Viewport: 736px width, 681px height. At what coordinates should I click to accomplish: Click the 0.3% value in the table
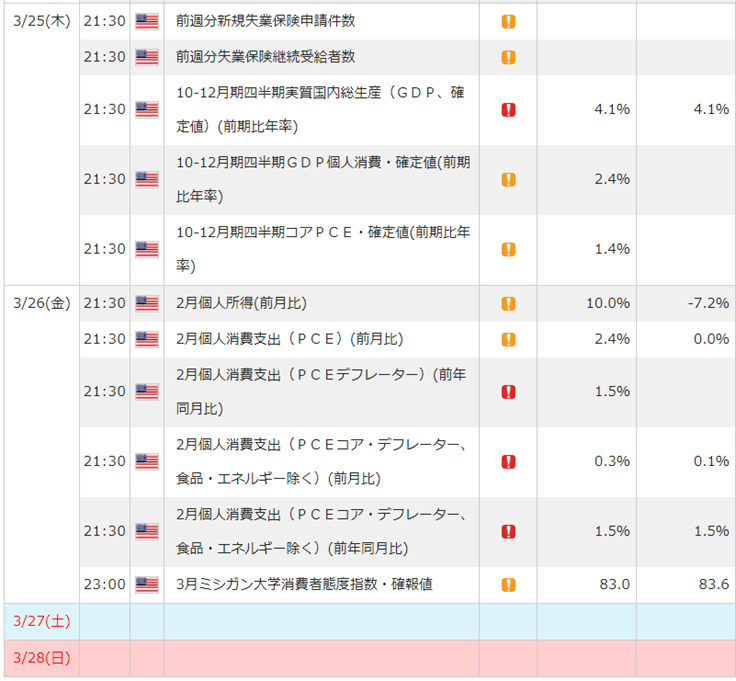(612, 461)
